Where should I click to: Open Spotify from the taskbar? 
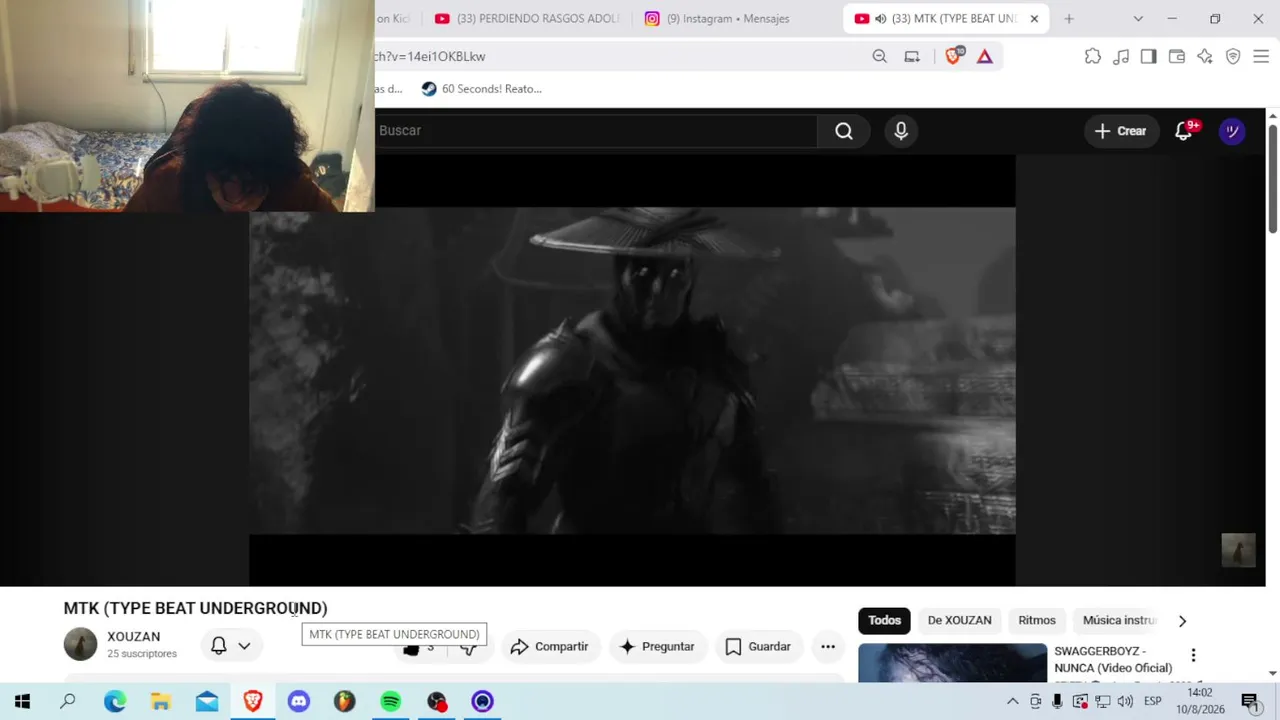pyautogui.click(x=391, y=702)
